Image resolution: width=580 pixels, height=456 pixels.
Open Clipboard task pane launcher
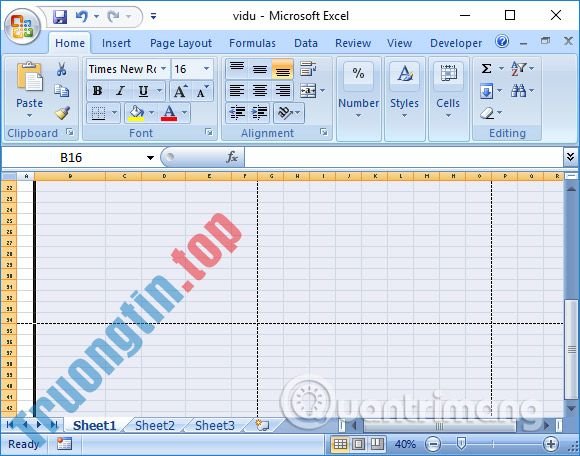point(70,132)
